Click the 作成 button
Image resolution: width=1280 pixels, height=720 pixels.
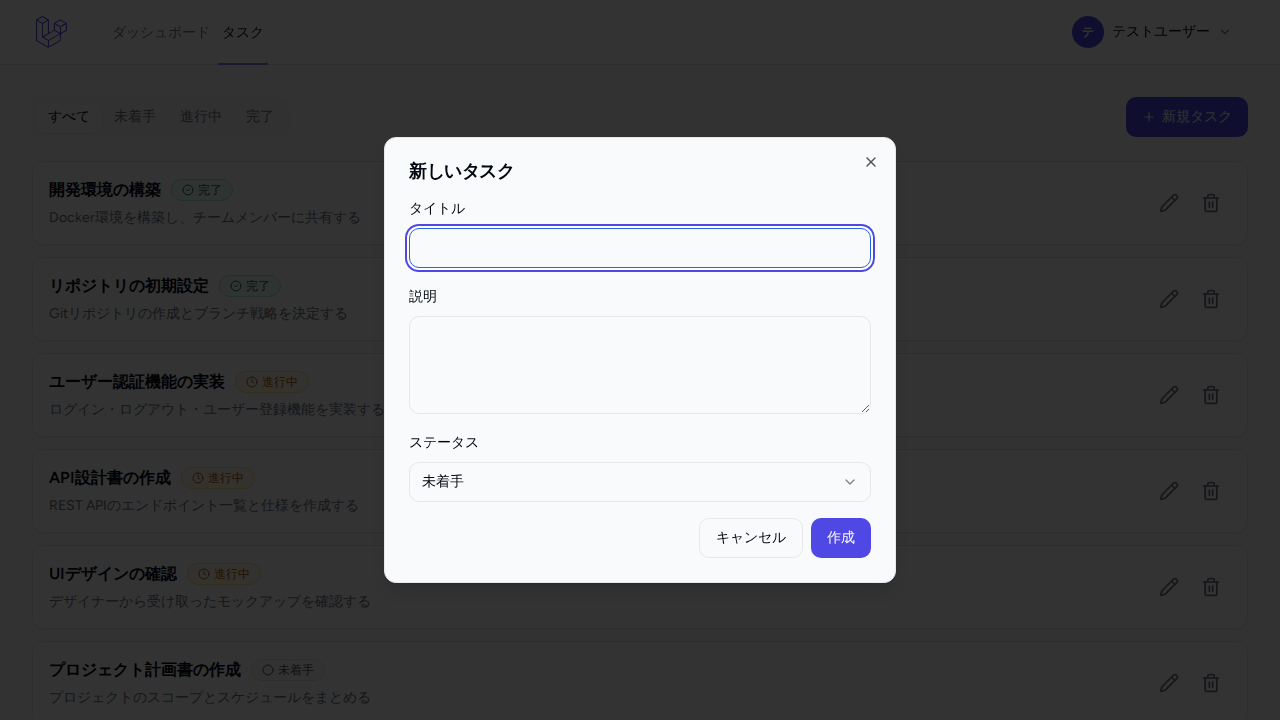841,538
